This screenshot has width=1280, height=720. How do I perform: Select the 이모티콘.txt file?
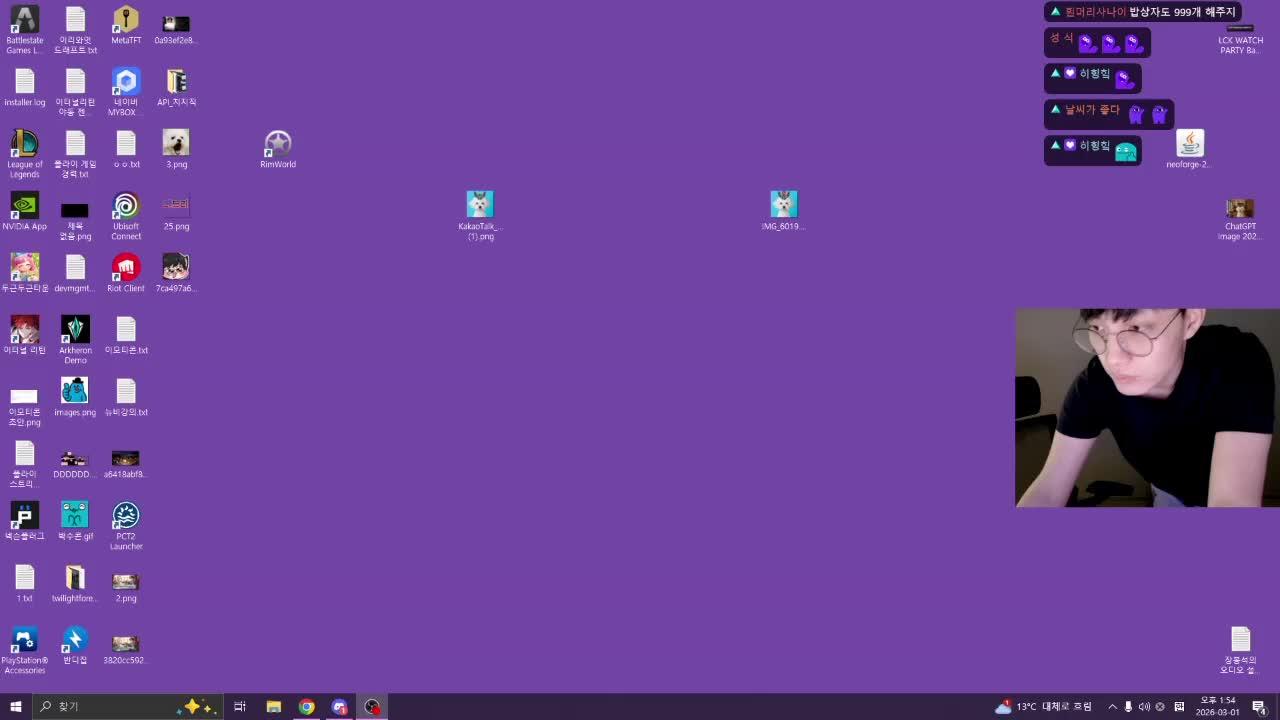126,335
